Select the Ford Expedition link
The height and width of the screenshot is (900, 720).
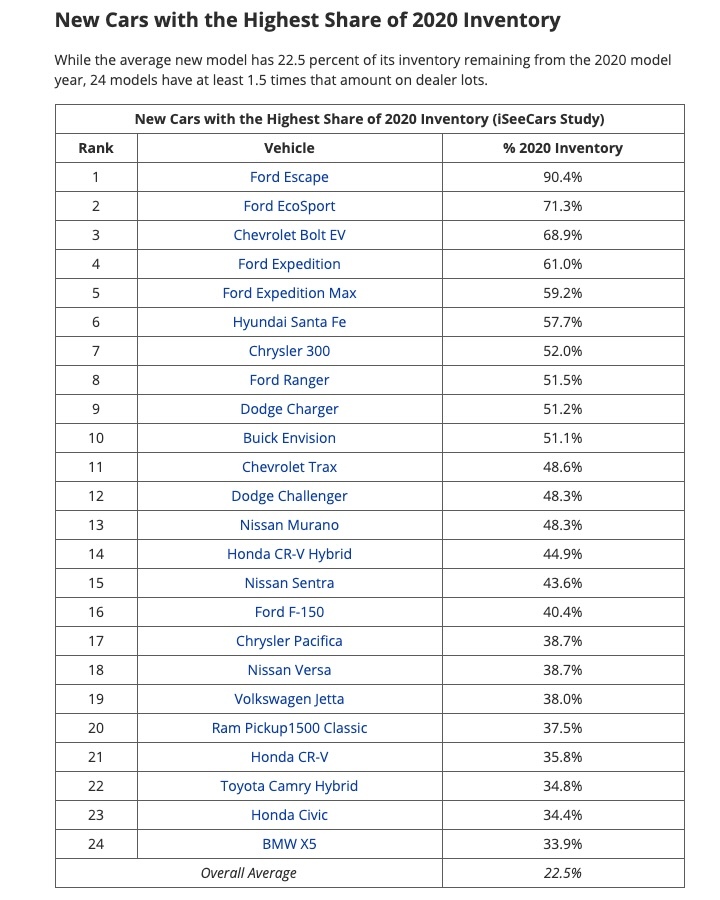pyautogui.click(x=289, y=264)
